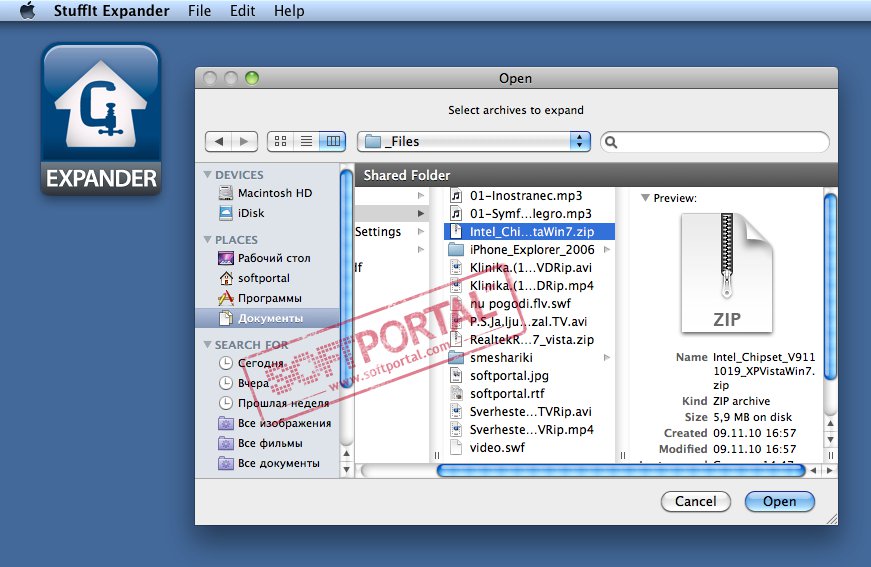Image resolution: width=871 pixels, height=567 pixels.
Task: Click the horizontal column browser scrollbar
Action: tap(620, 470)
